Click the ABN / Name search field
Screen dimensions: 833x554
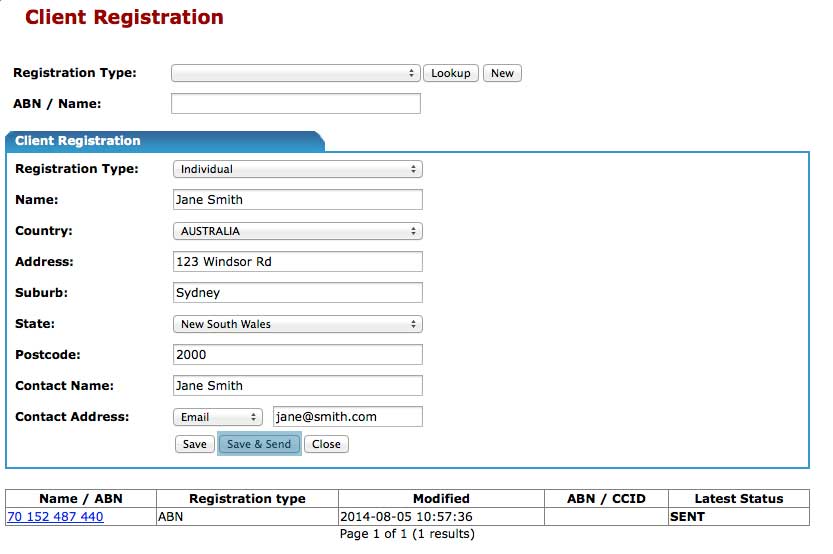coord(295,104)
